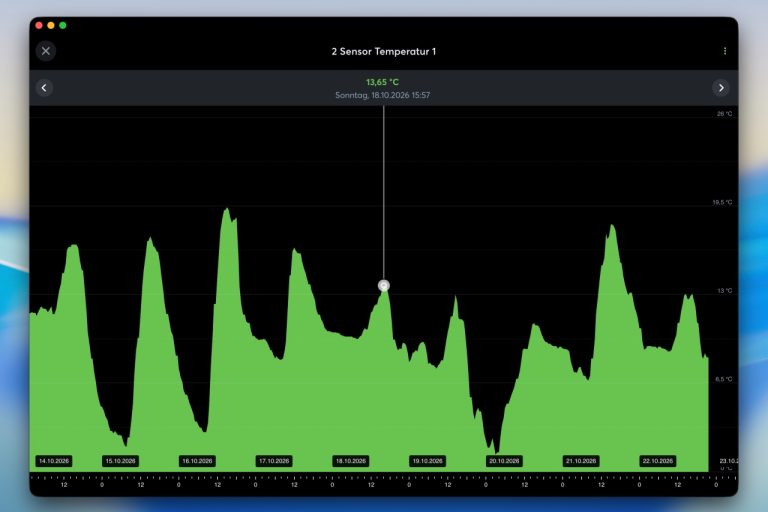Go to next time range with right chevron
Viewport: 768px width, 512px height.
coord(721,88)
